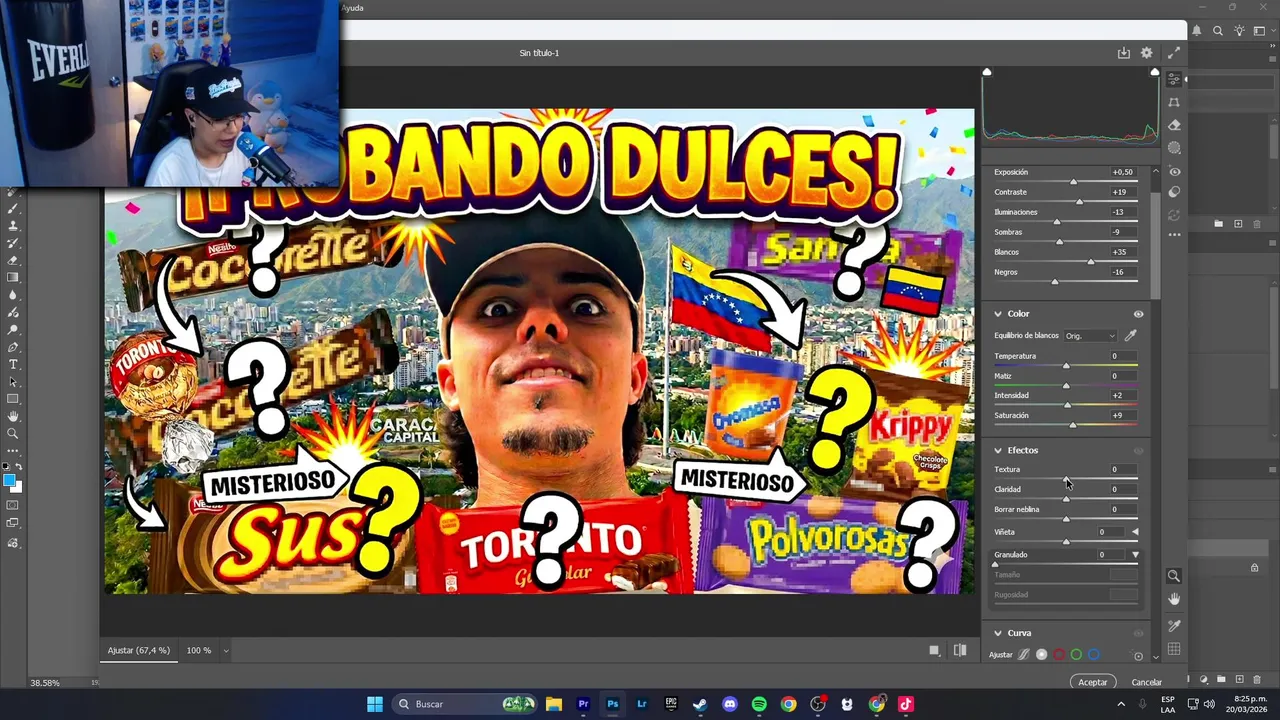The width and height of the screenshot is (1280, 720).
Task: Toggle Curva section visibility eye
Action: pos(1138,633)
